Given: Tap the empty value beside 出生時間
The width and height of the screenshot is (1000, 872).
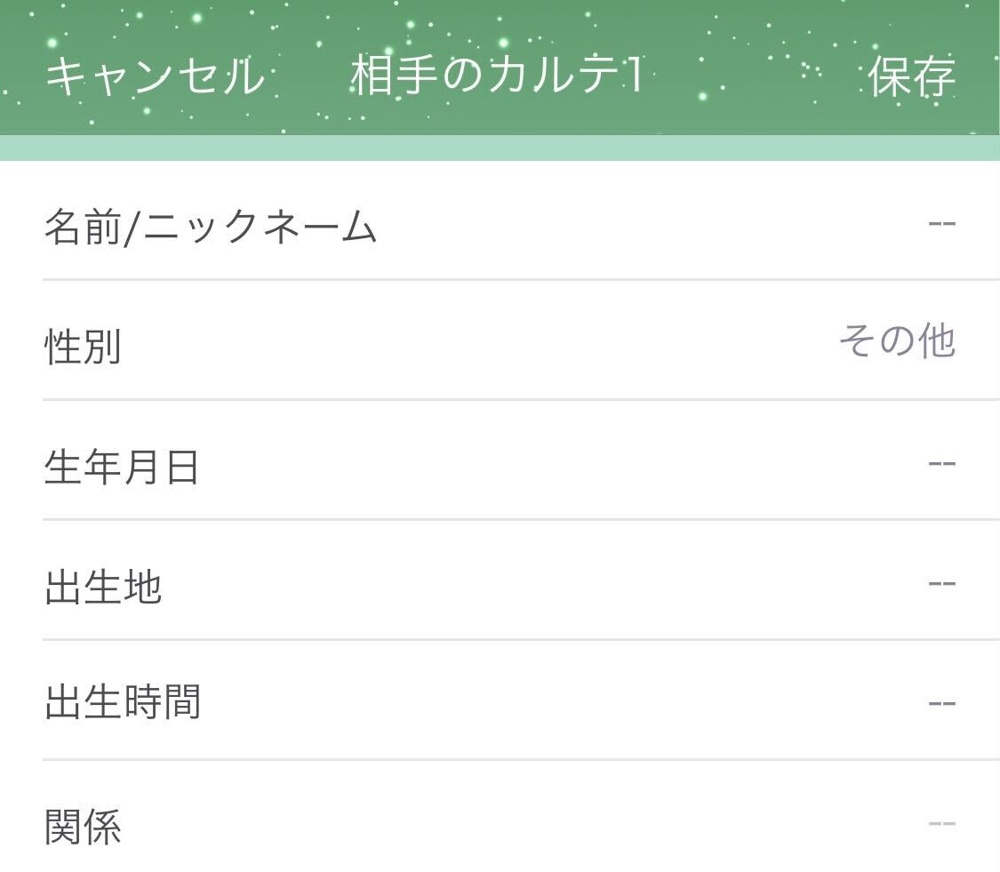Looking at the screenshot, I should tap(942, 704).
